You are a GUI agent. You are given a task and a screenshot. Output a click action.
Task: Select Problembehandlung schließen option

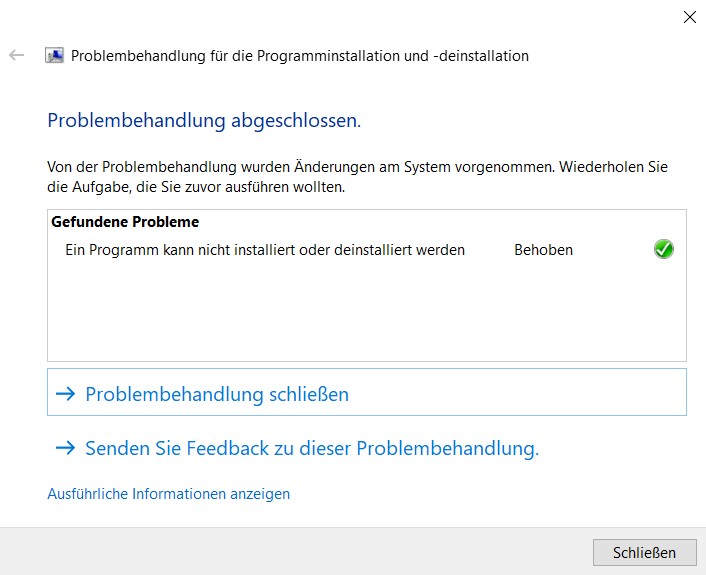click(367, 392)
